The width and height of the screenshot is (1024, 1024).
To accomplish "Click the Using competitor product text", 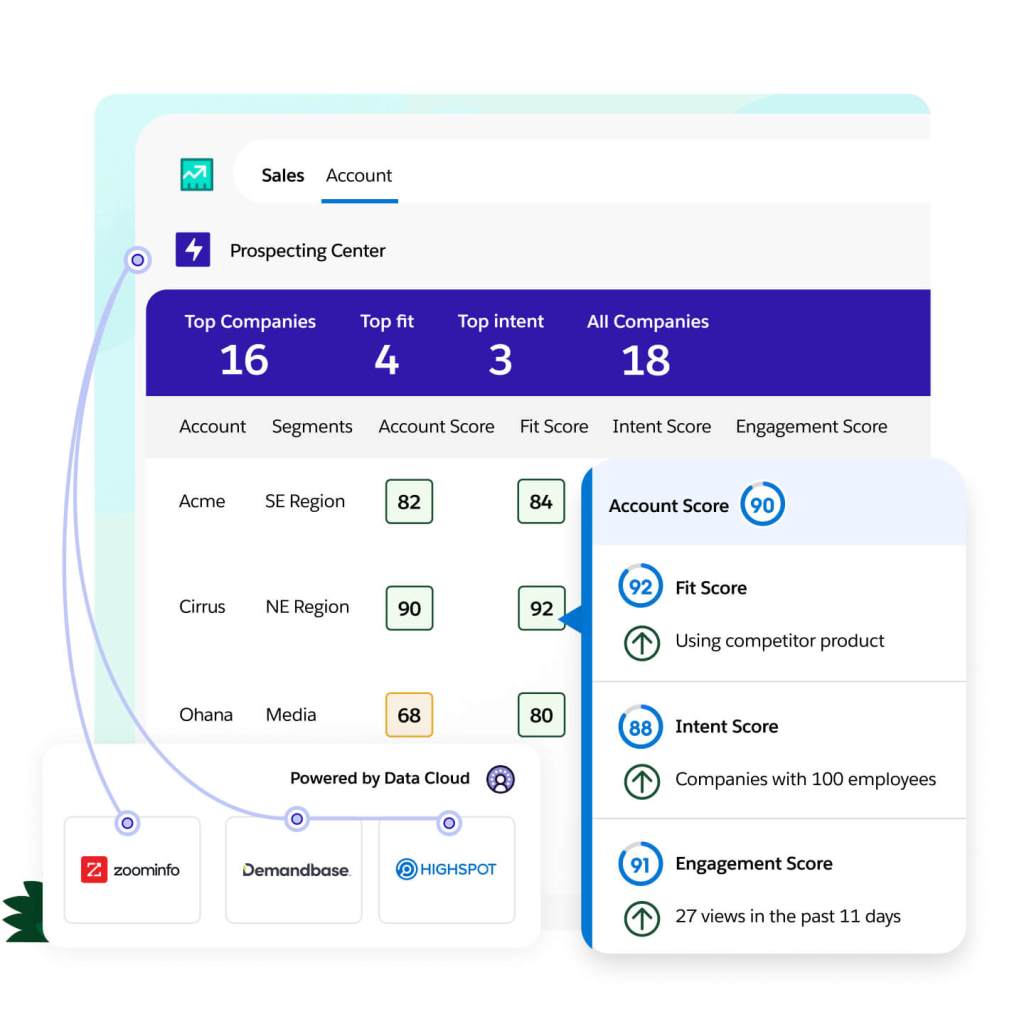I will point(779,641).
